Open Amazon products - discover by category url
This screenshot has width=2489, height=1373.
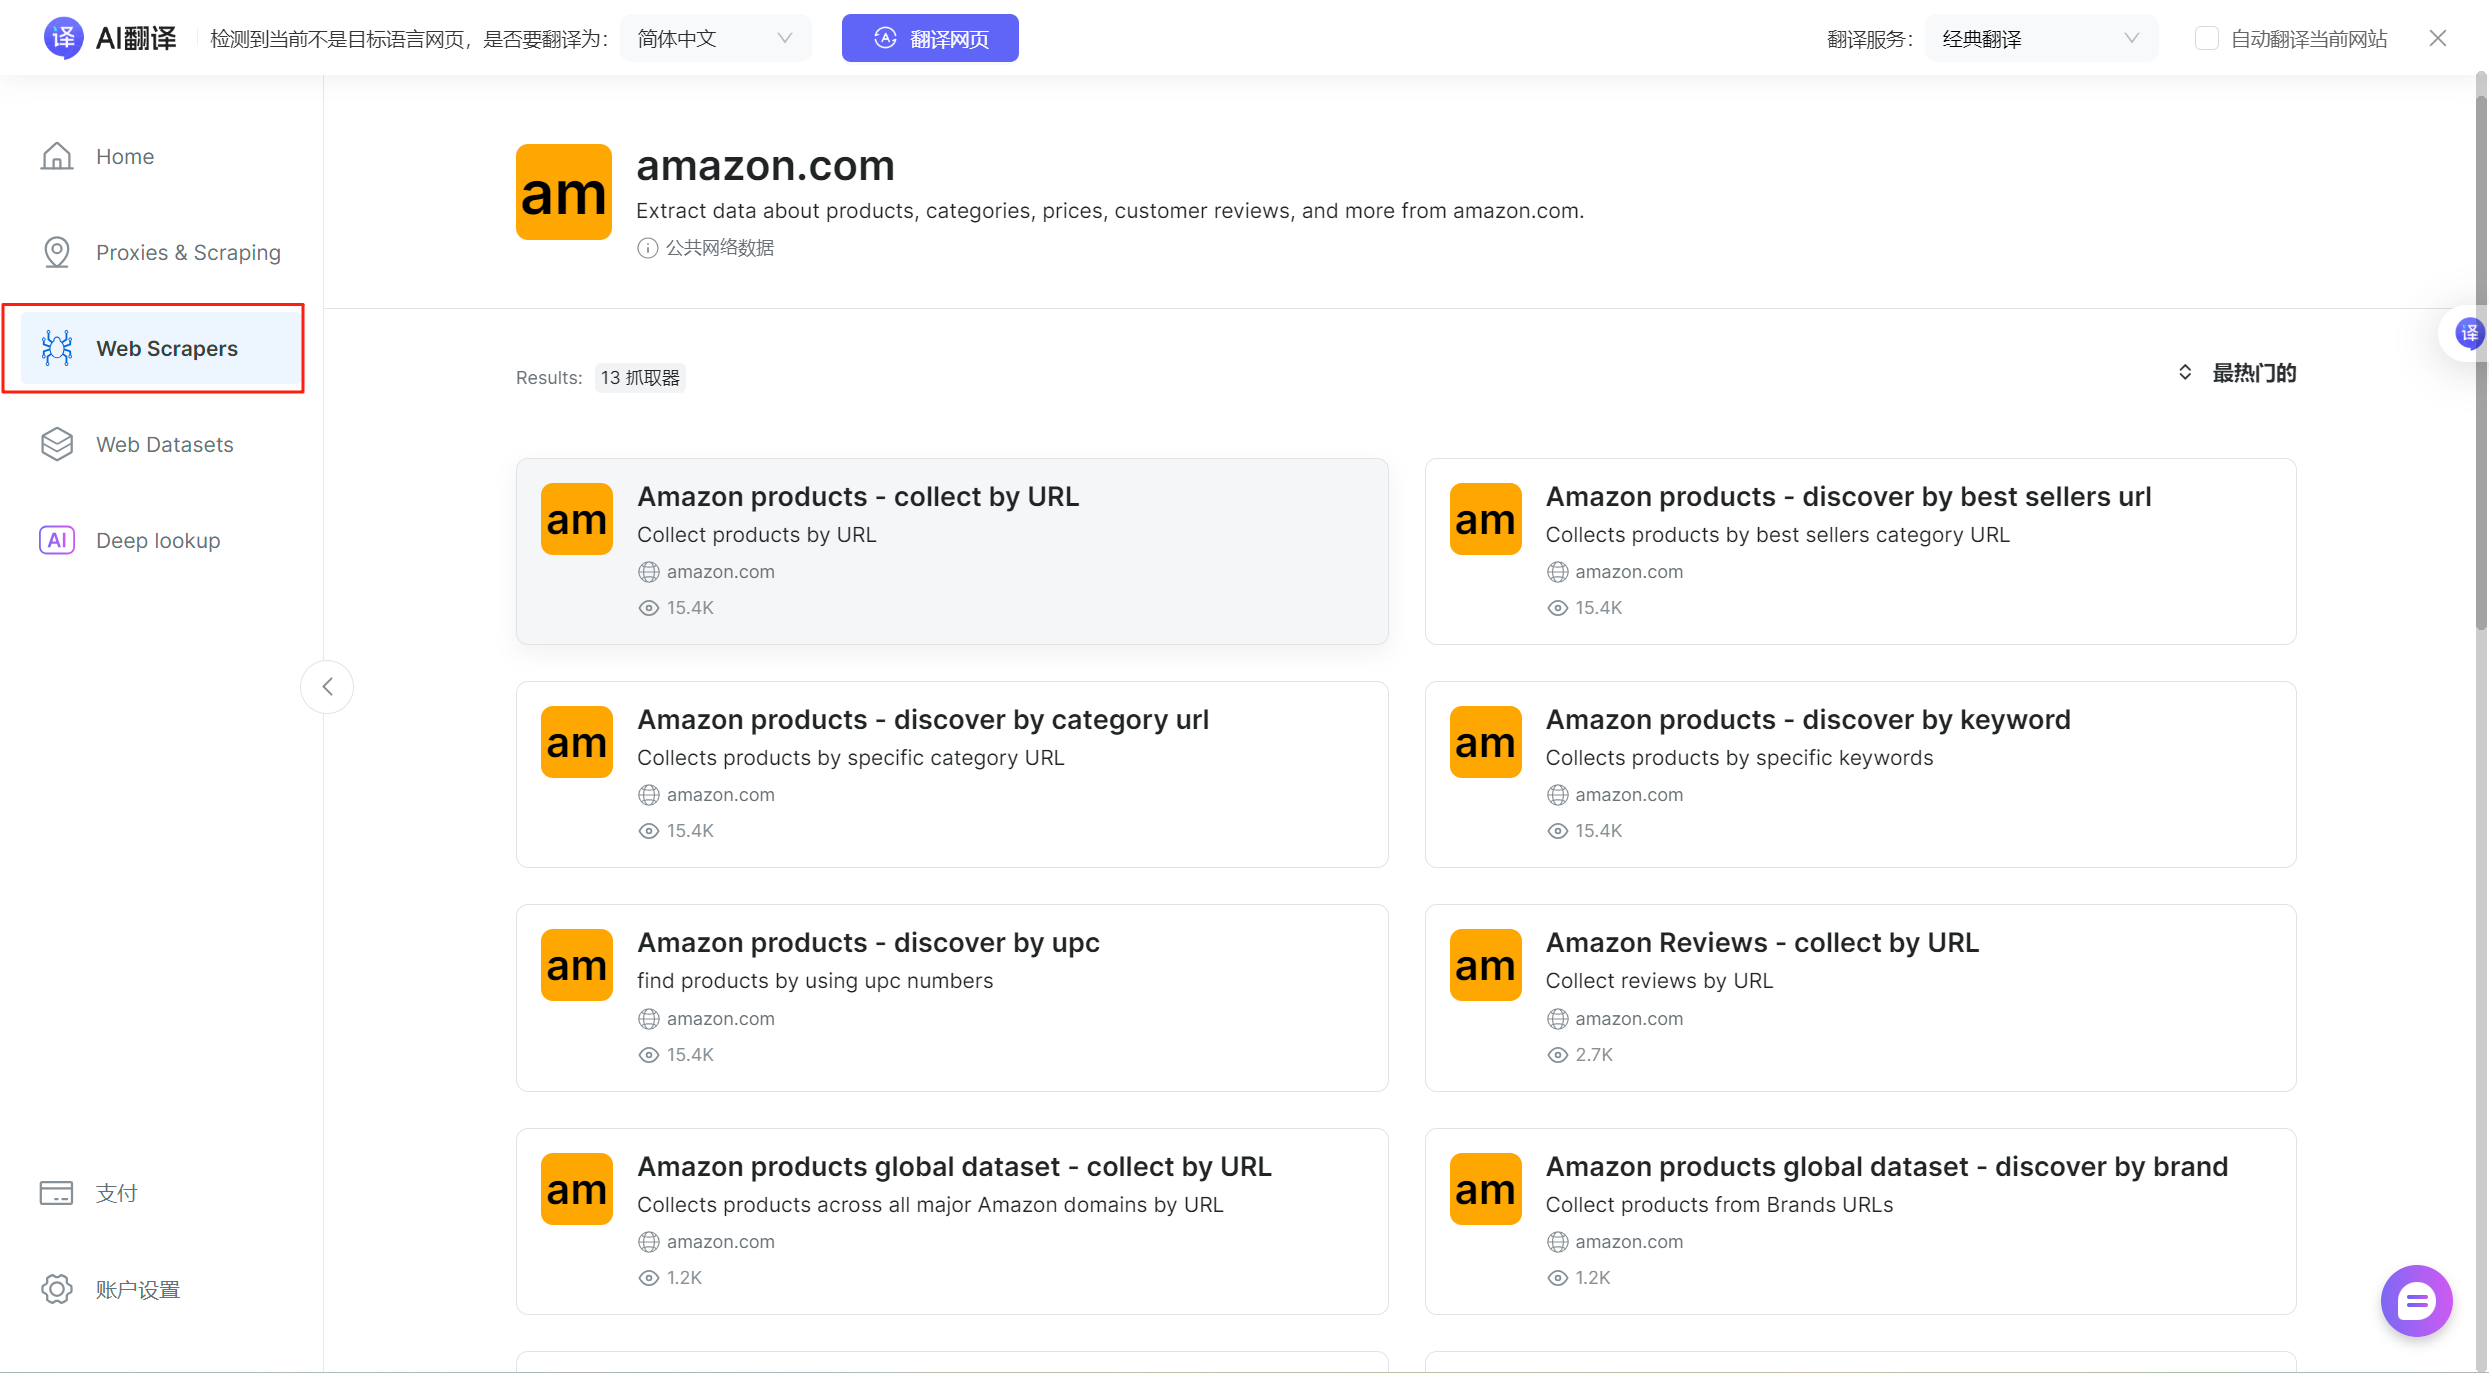(952, 774)
